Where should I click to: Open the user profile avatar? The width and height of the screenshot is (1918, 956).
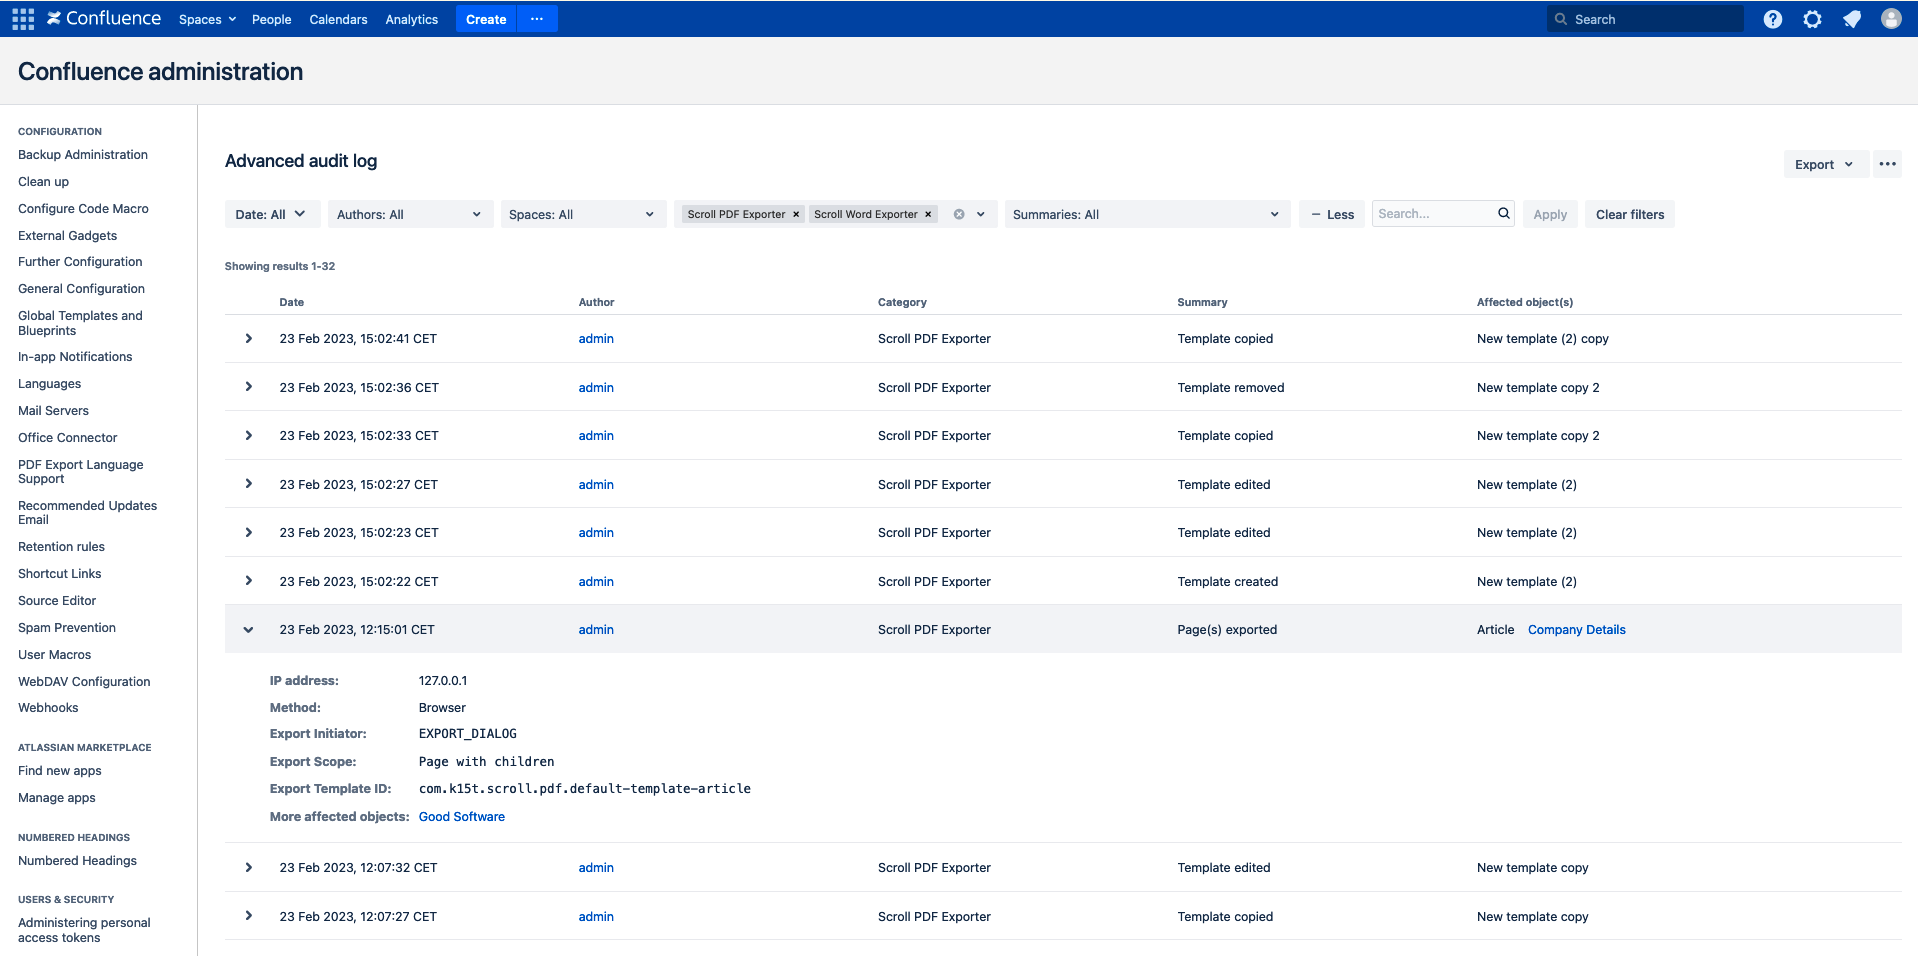pos(1891,19)
